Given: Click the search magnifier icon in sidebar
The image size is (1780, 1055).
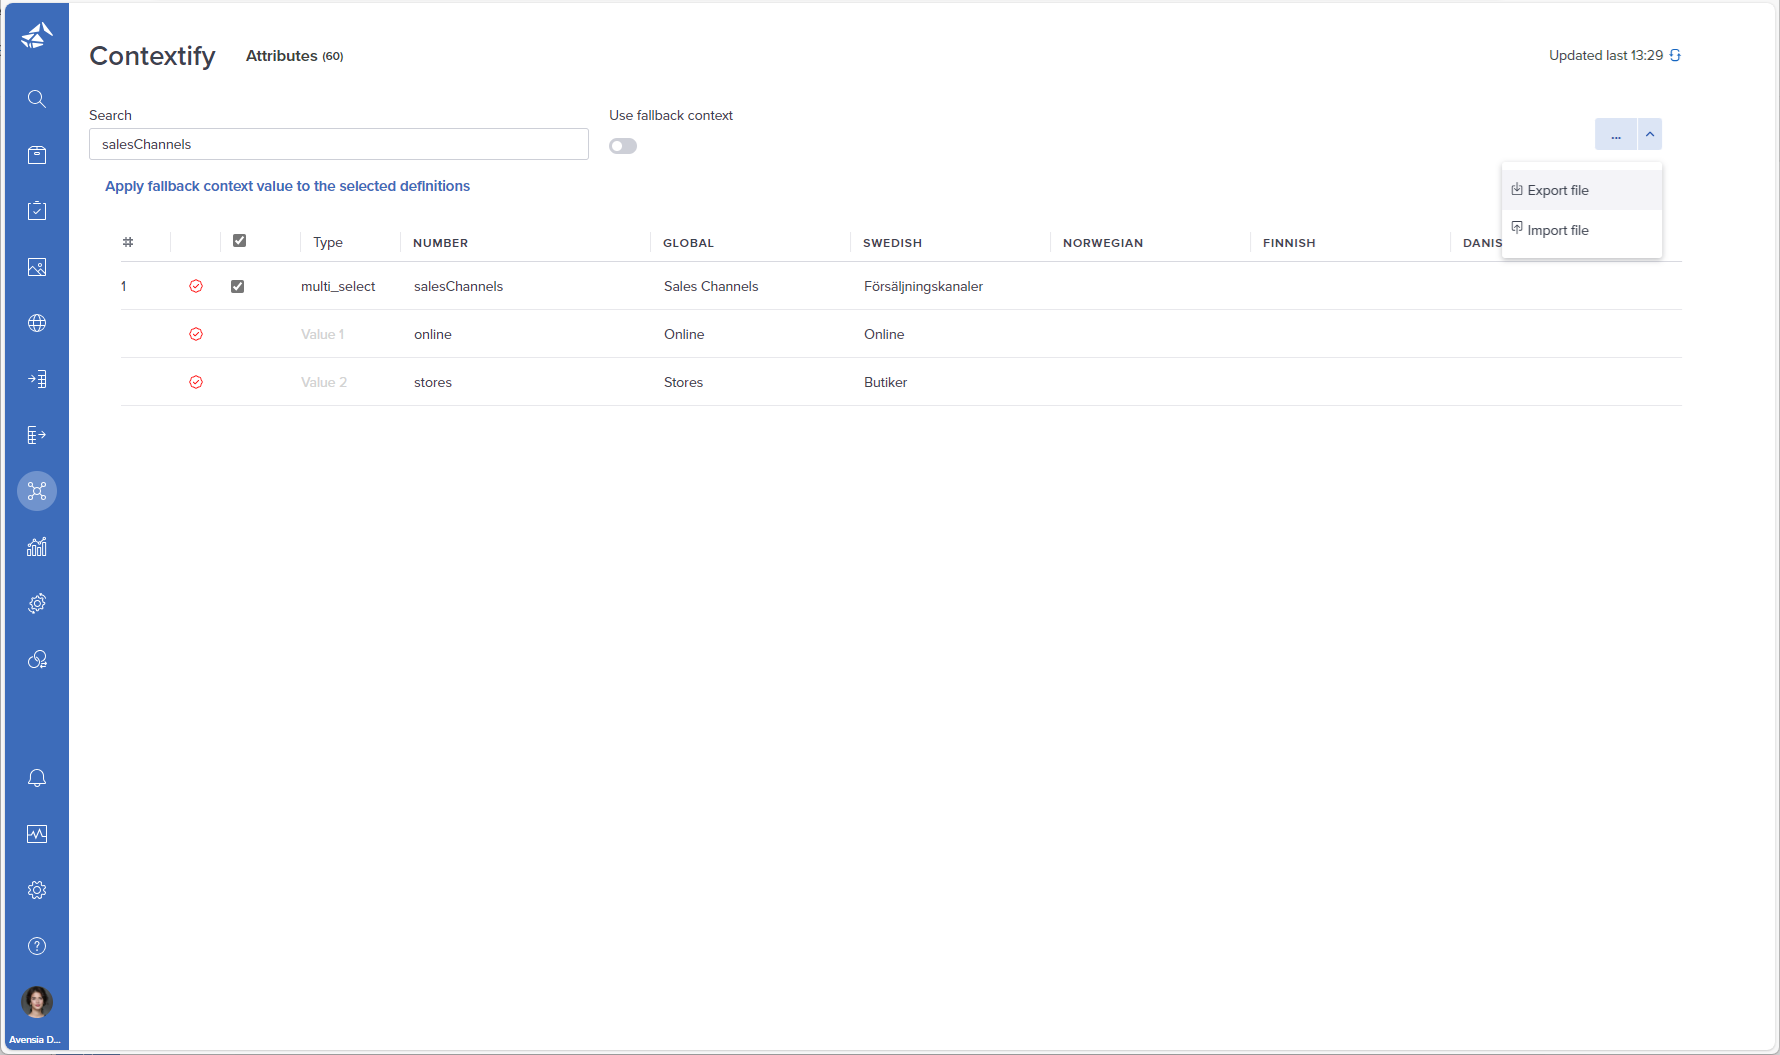Looking at the screenshot, I should [37, 99].
